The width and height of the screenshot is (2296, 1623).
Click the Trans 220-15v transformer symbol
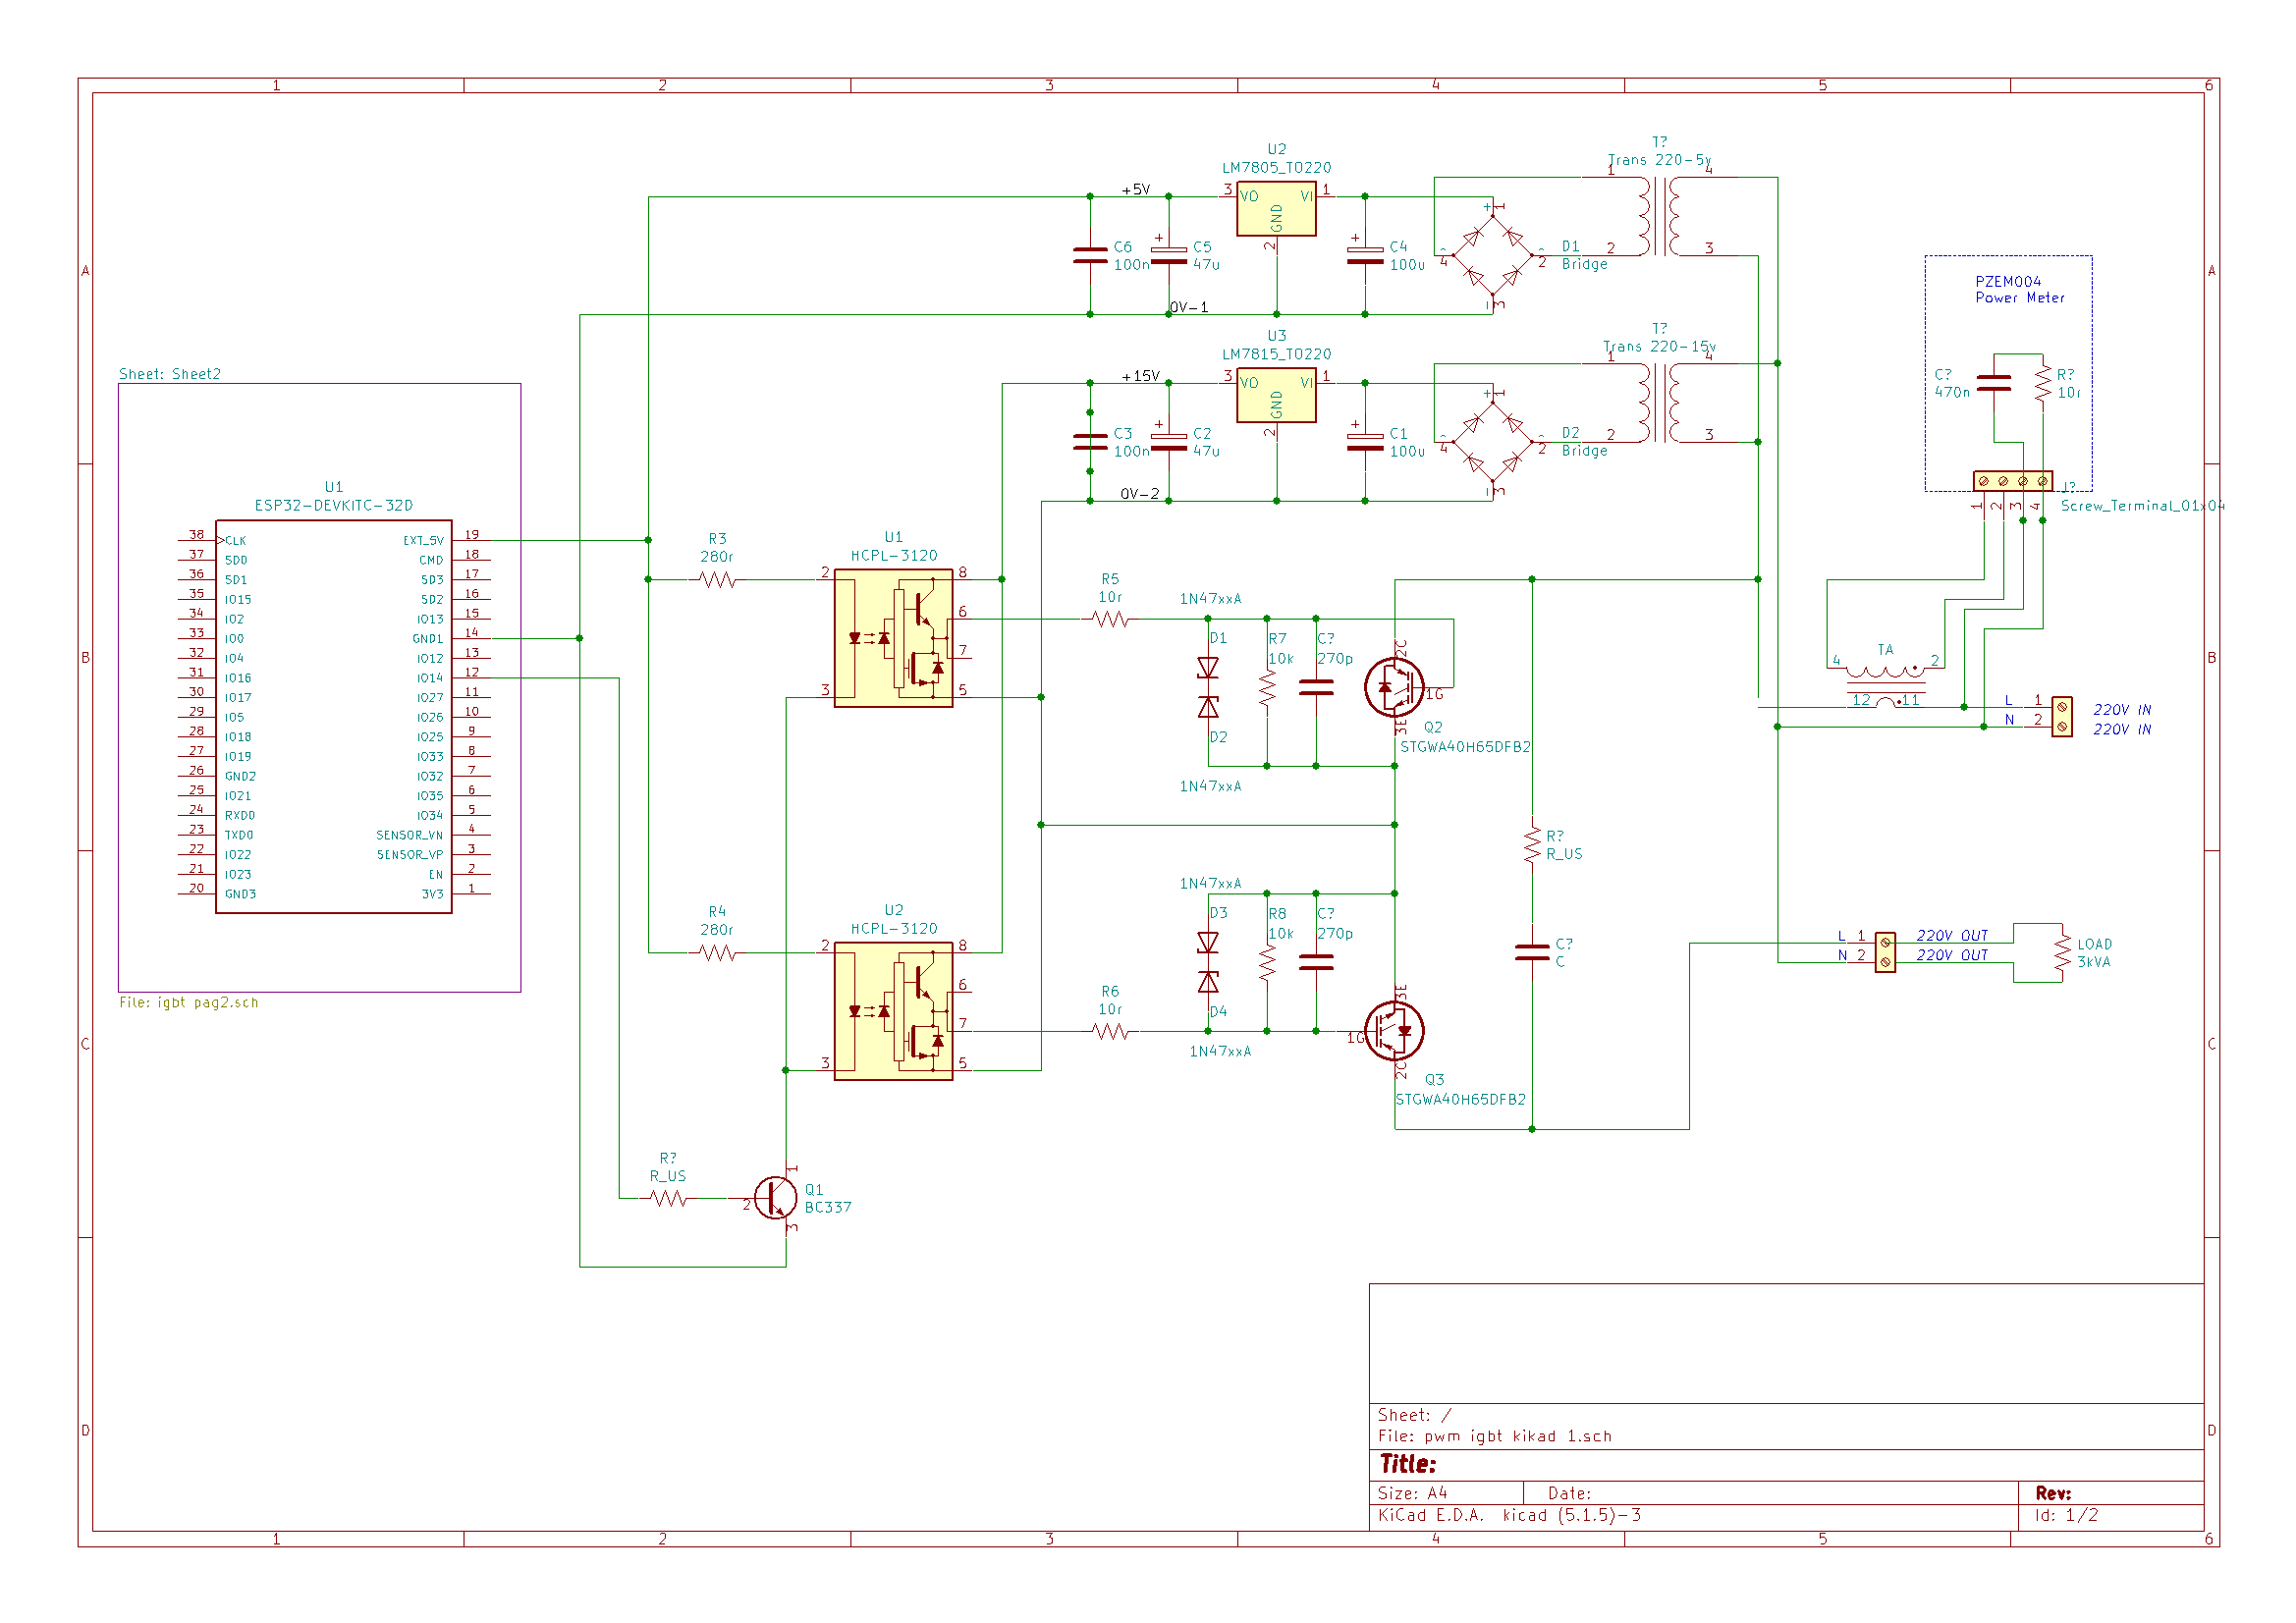click(x=1660, y=403)
